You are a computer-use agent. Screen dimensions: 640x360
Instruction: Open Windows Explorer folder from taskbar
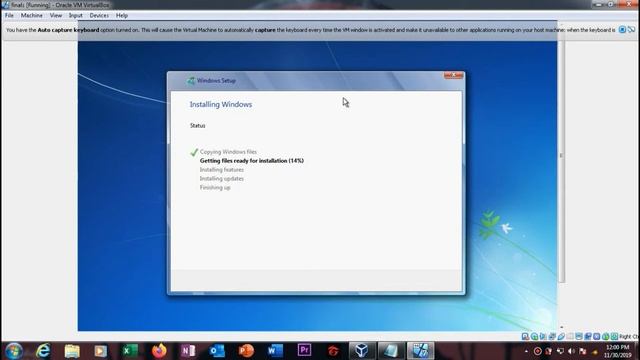(72, 351)
